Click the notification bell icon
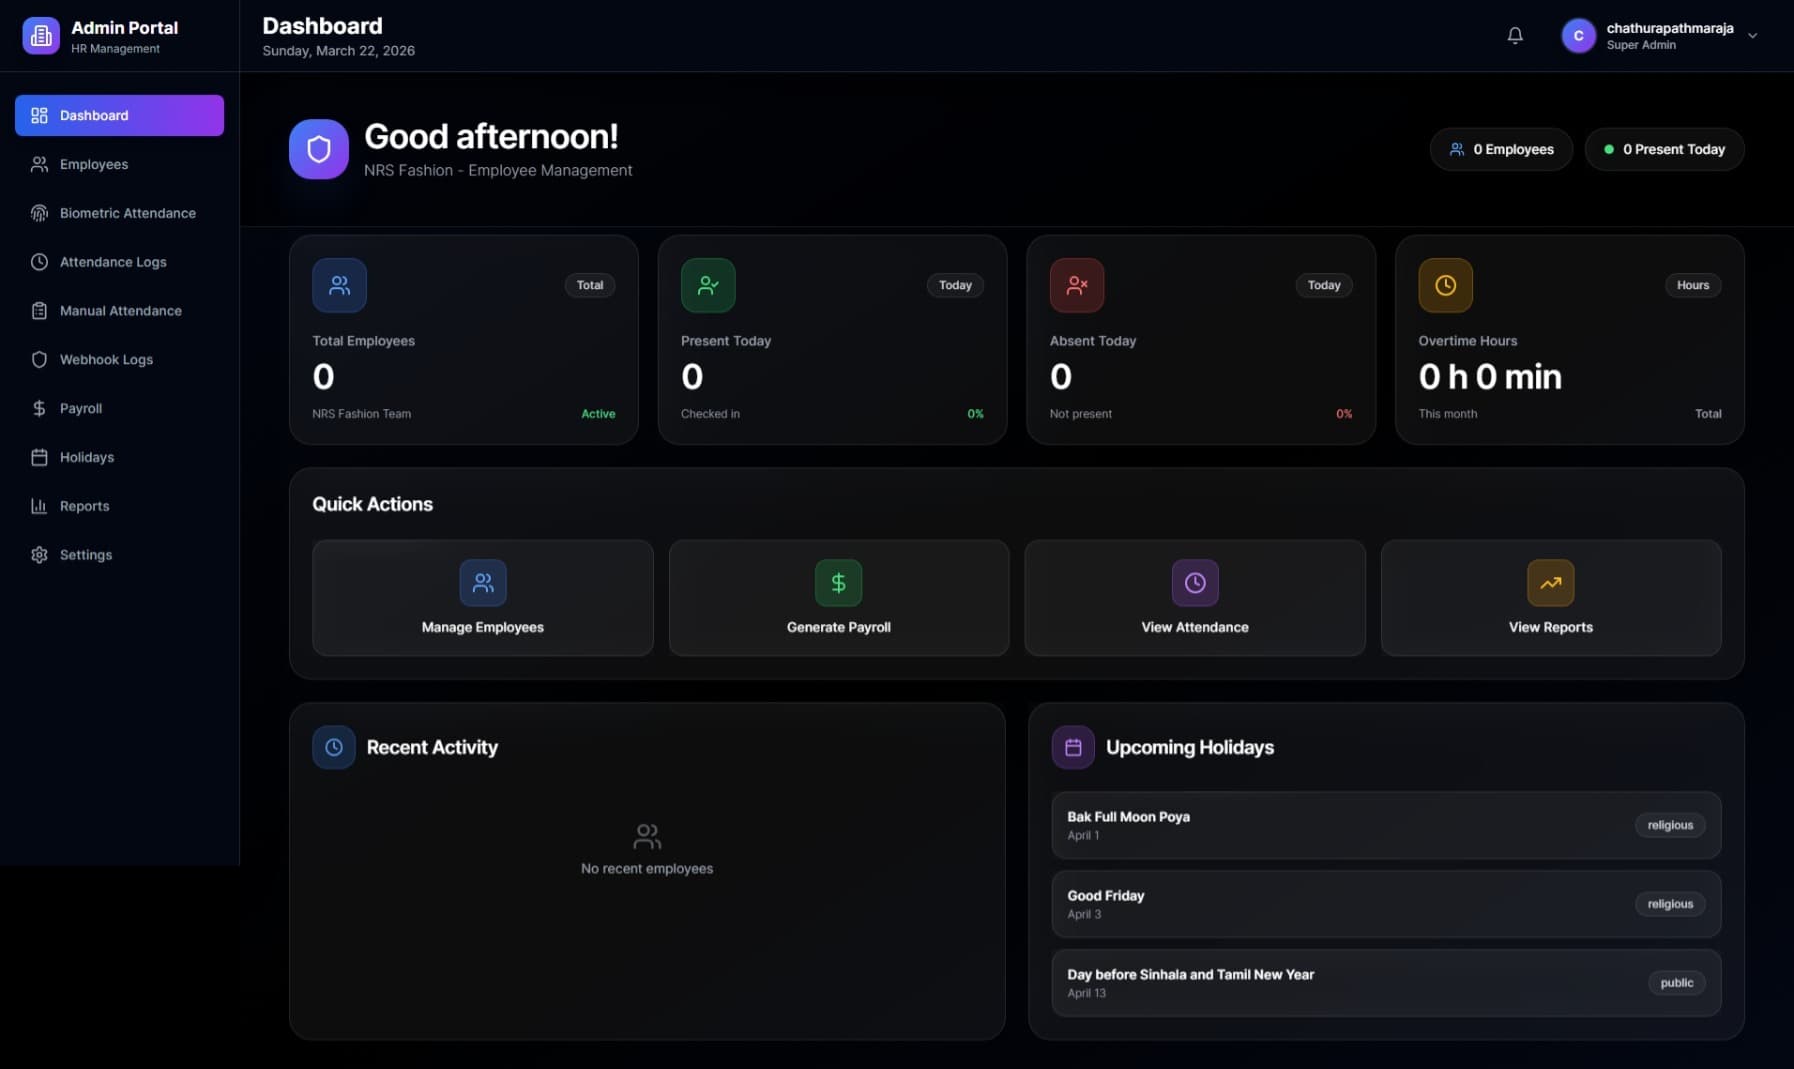1794x1069 pixels. click(1515, 36)
